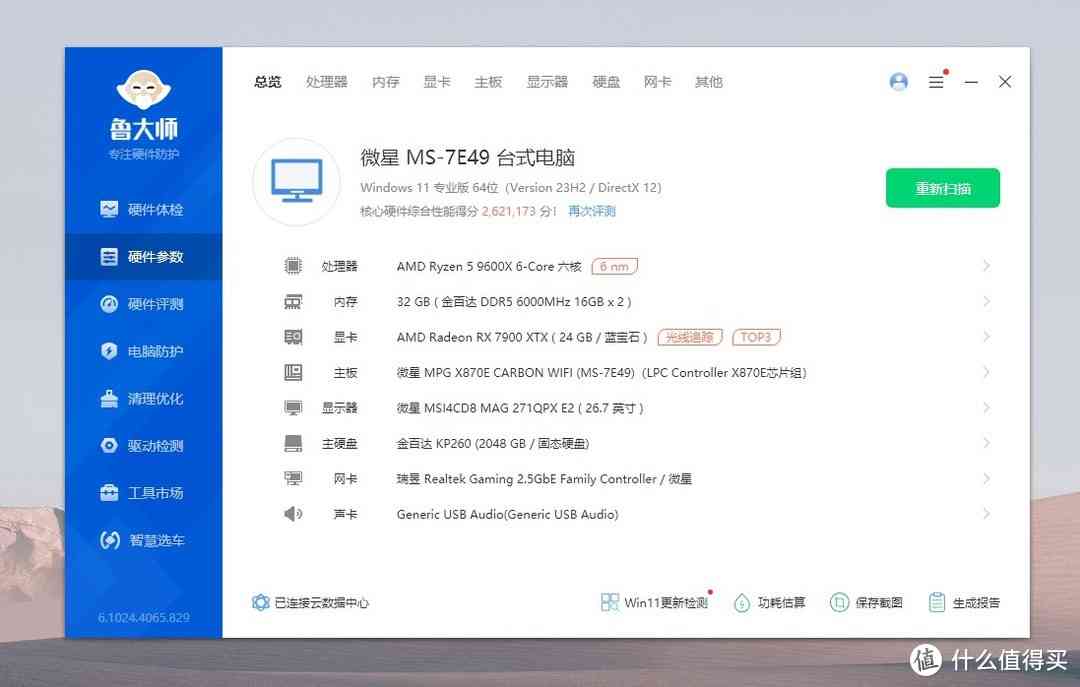The width and height of the screenshot is (1080, 687).
Task: Open the hamburger settings menu
Action: (937, 82)
